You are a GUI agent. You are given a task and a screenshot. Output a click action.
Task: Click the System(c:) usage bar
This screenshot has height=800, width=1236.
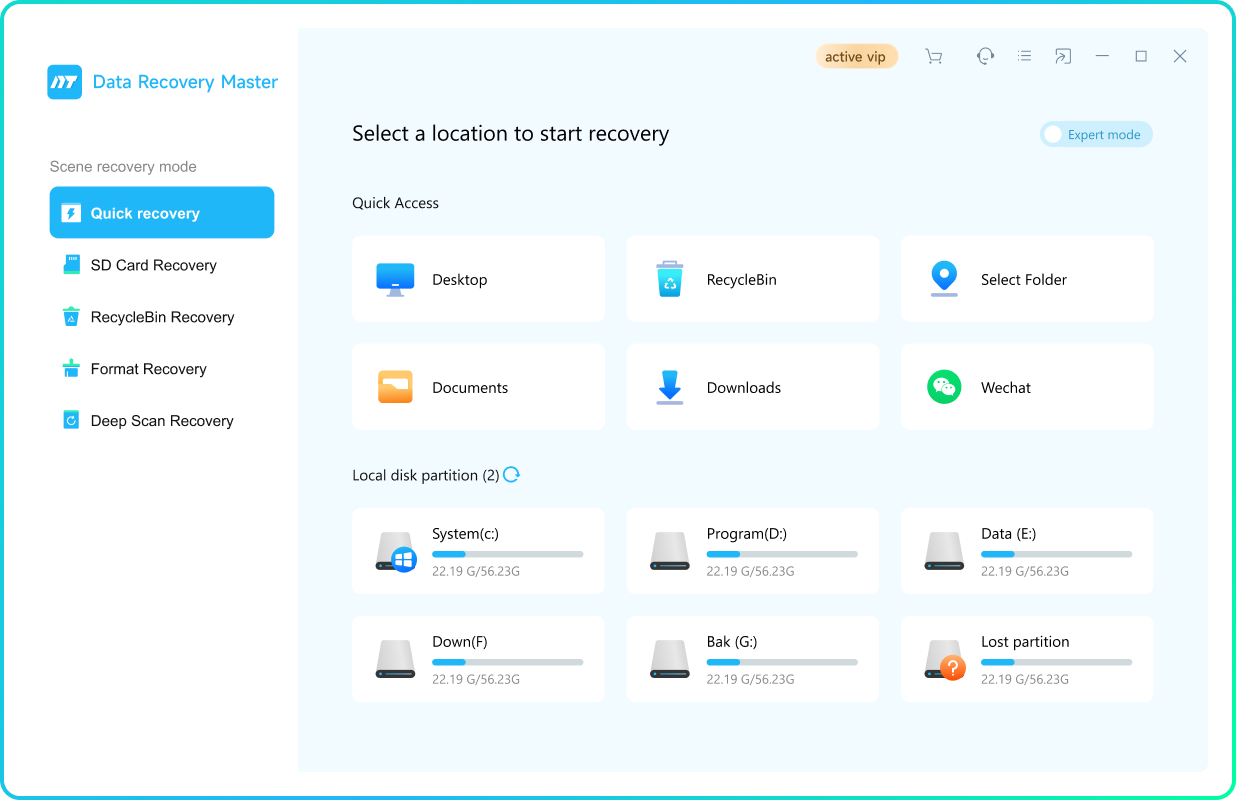pos(507,554)
